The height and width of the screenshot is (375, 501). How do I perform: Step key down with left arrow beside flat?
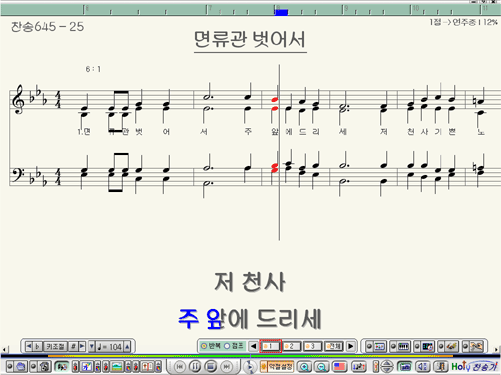[x=29, y=347]
